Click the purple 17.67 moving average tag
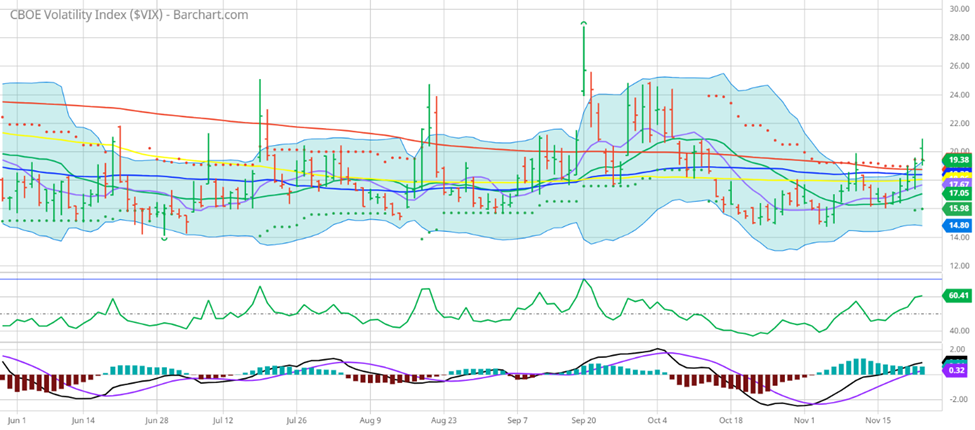 click(957, 184)
